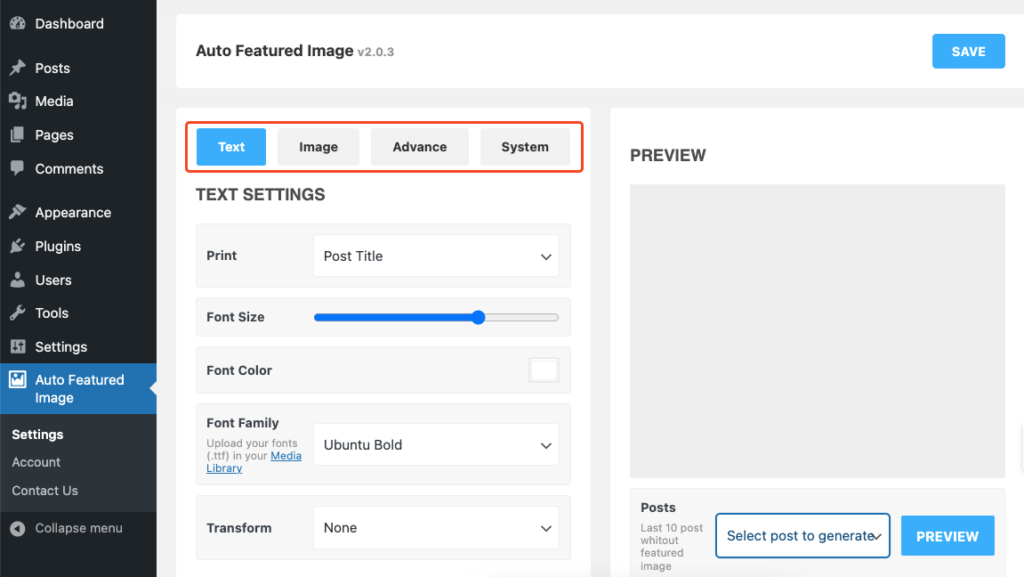Open the Settings submenu item
The image size is (1024, 577).
click(38, 435)
